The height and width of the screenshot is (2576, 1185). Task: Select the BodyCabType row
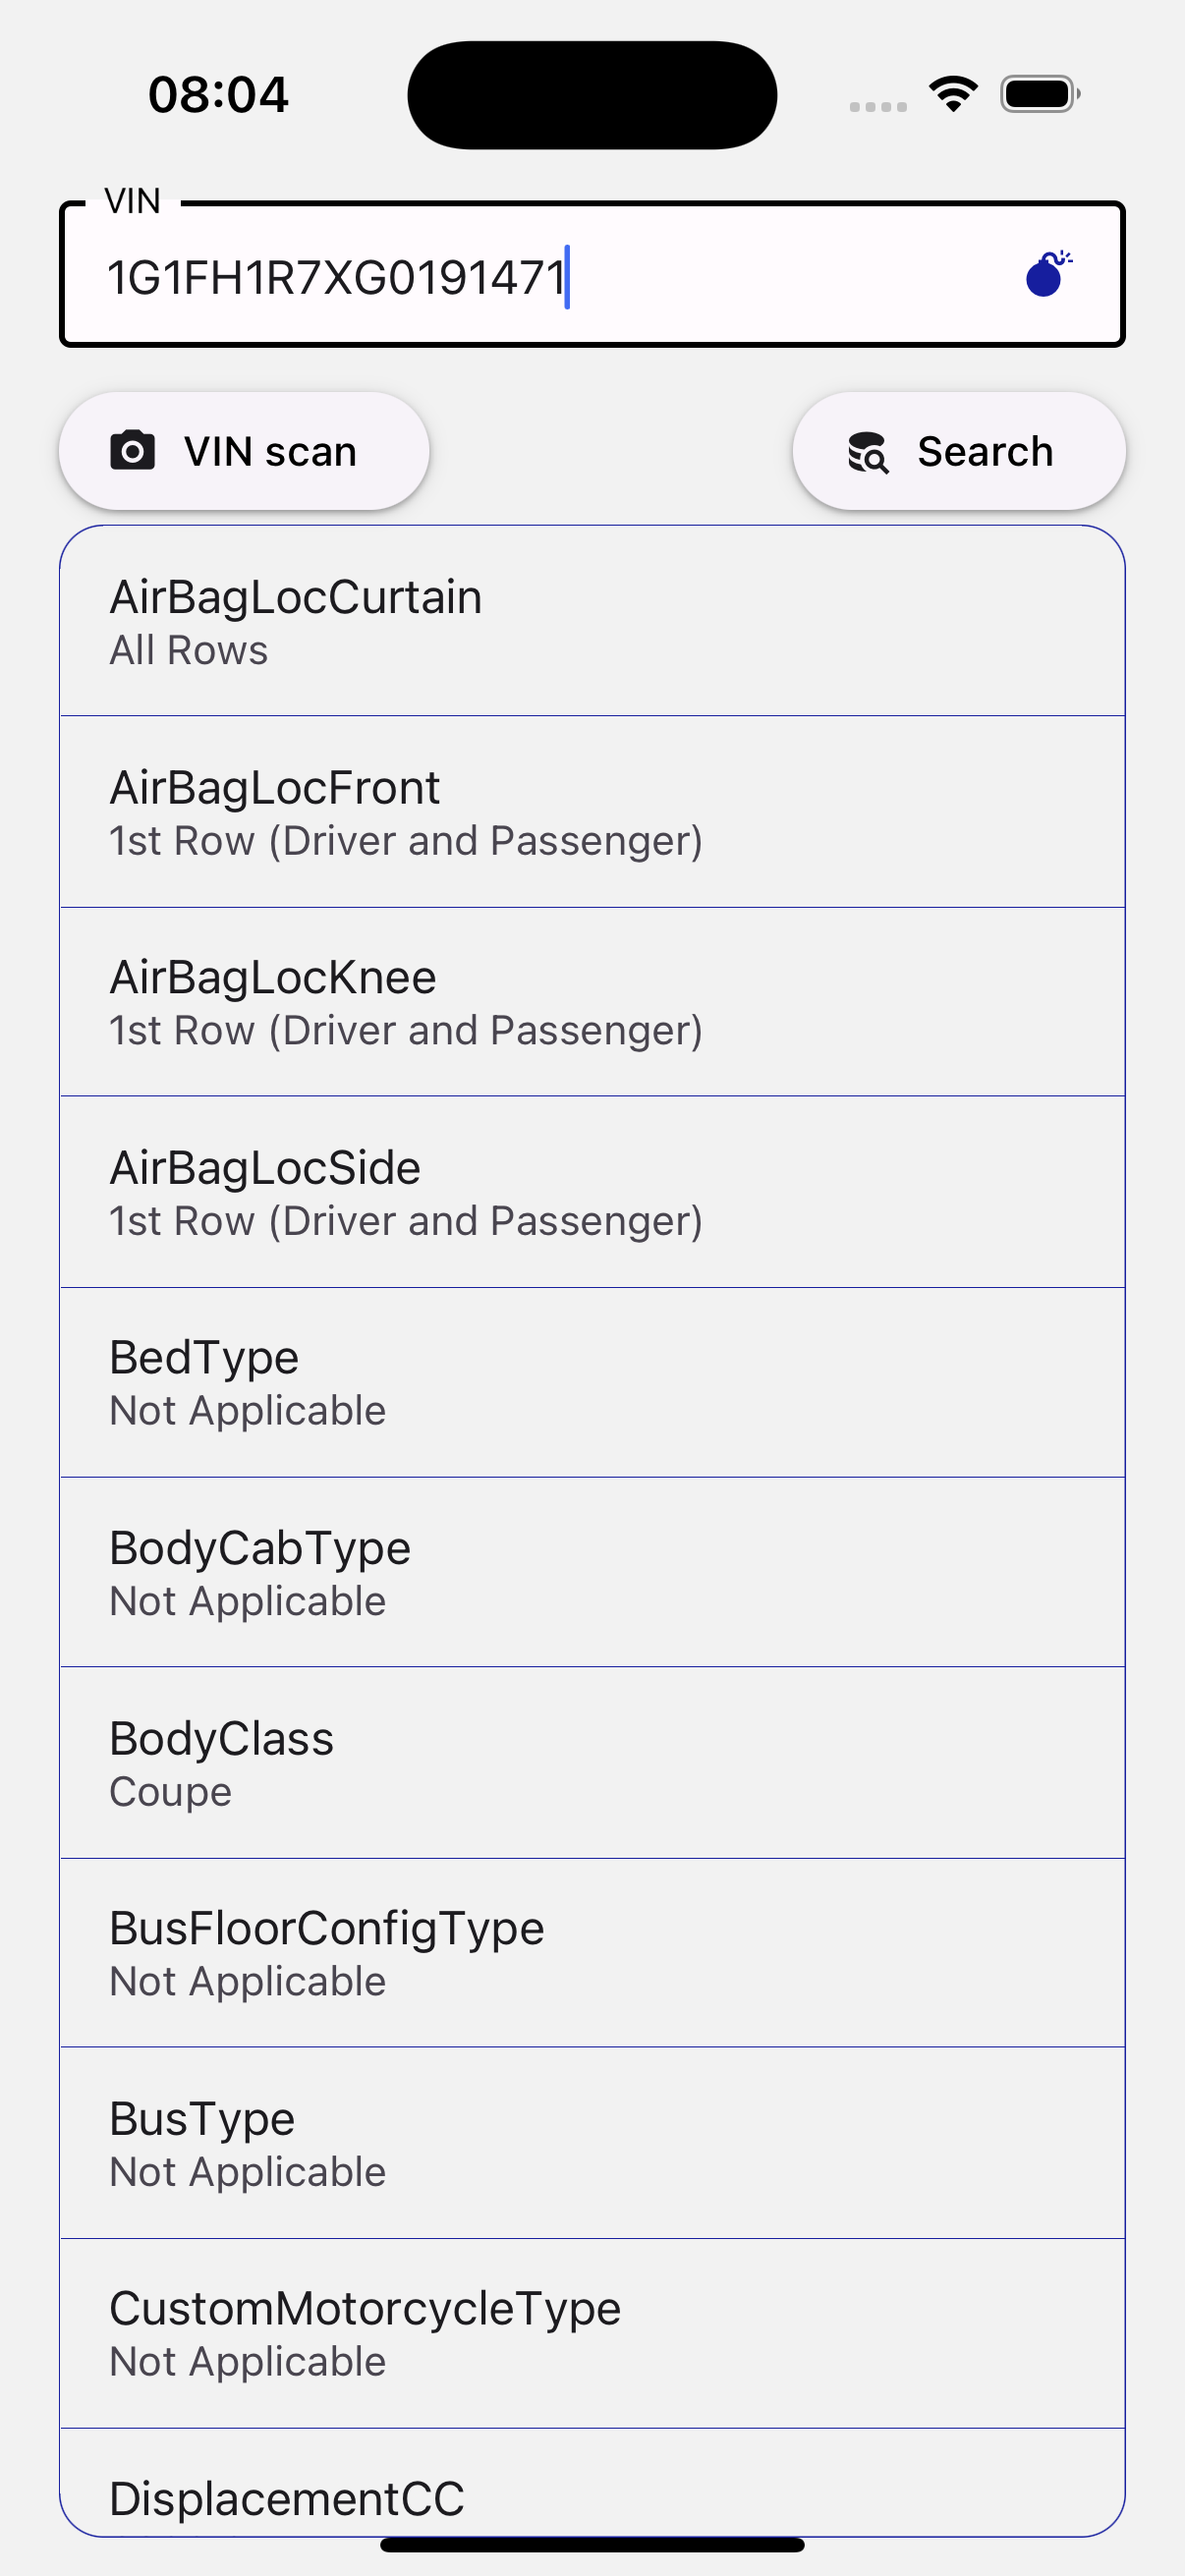tap(592, 1572)
